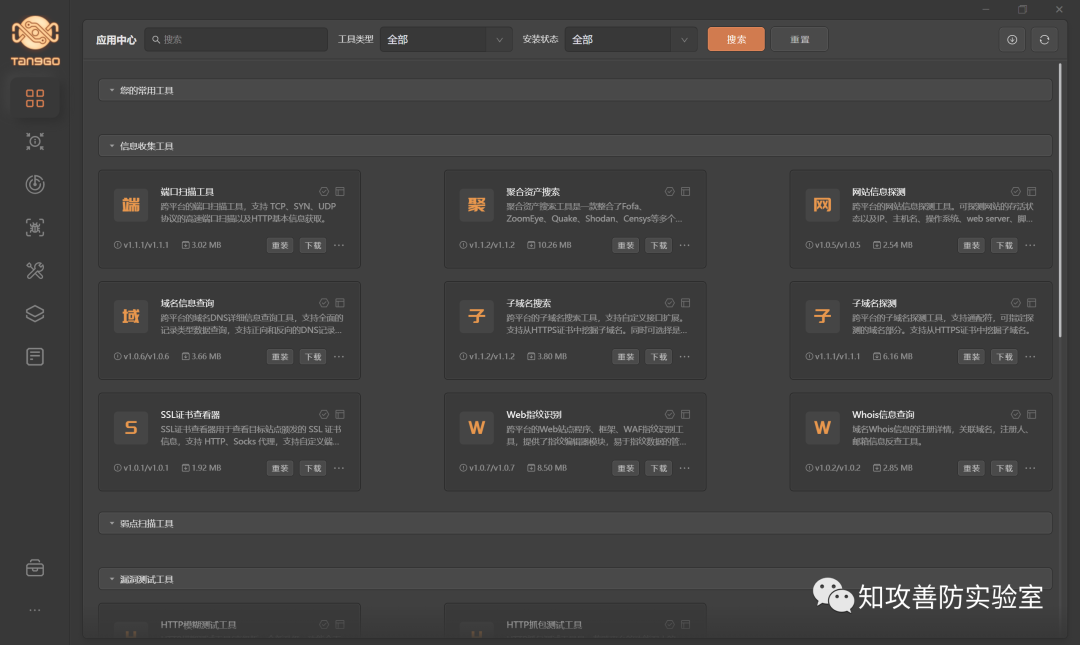The height and width of the screenshot is (645, 1080).
Task: Click 下载 on 聚合资产搜索 card
Action: coord(659,245)
